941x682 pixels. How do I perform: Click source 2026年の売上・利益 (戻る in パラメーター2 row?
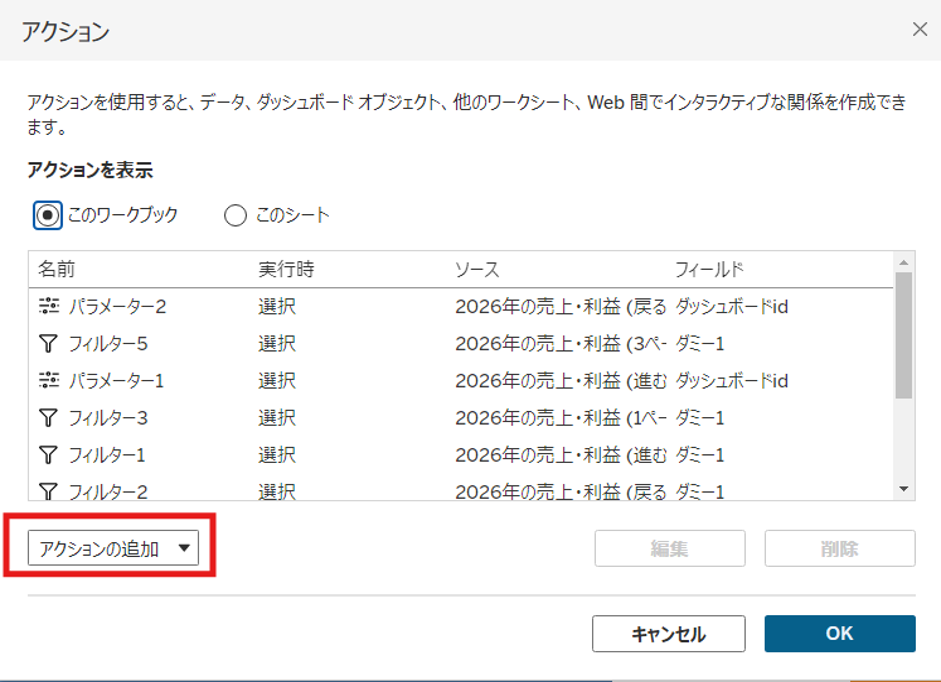tap(561, 306)
